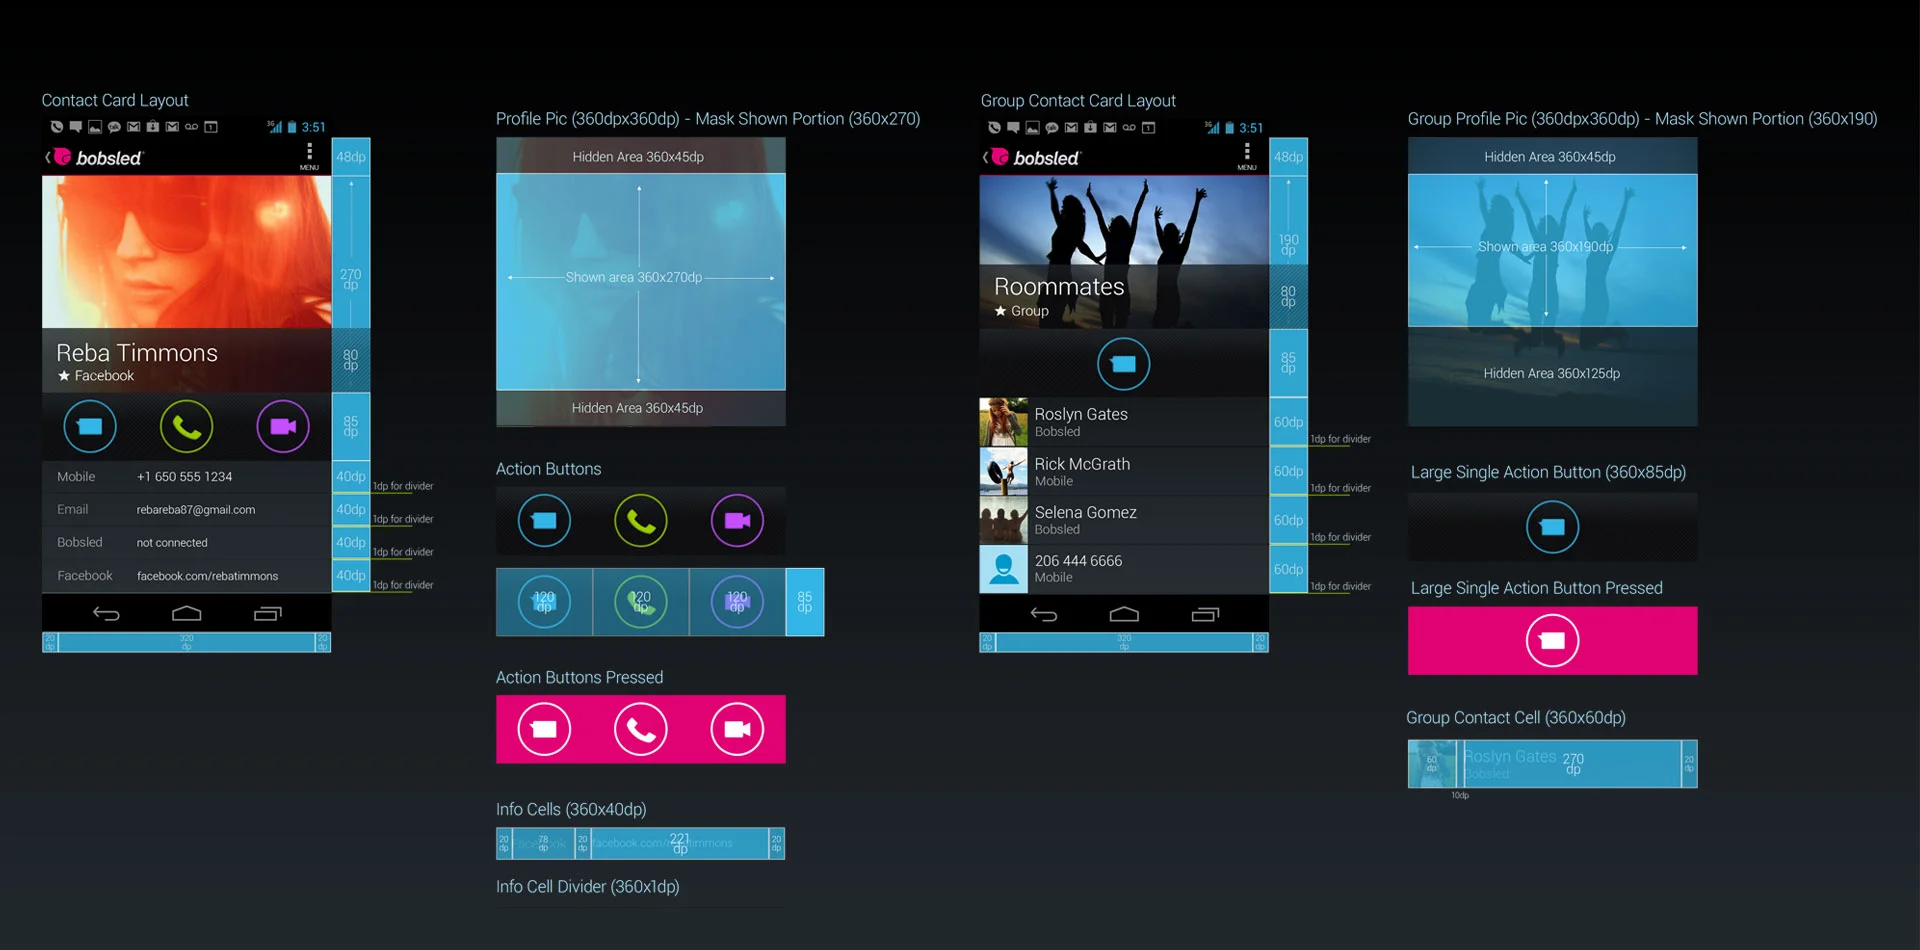1920x950 pixels.
Task: Click the 270 dp dimension marker beside Reba's photo
Action: (x=351, y=279)
